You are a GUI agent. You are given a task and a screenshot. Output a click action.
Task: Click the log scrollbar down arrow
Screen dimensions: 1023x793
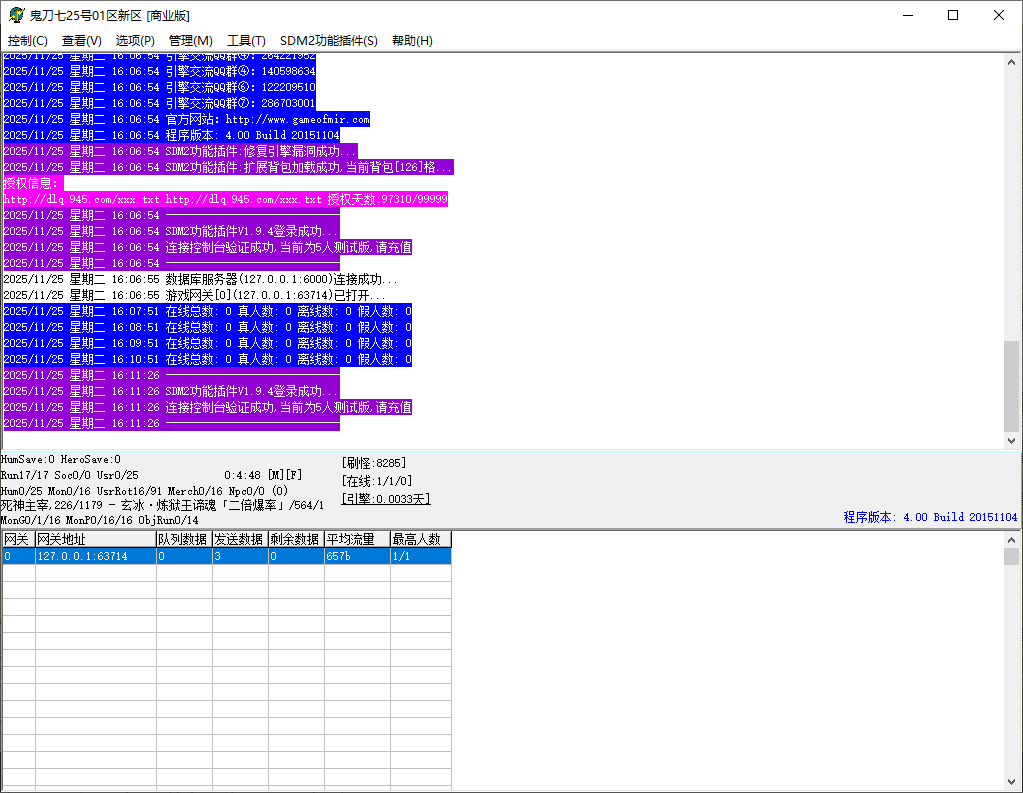coord(1011,441)
